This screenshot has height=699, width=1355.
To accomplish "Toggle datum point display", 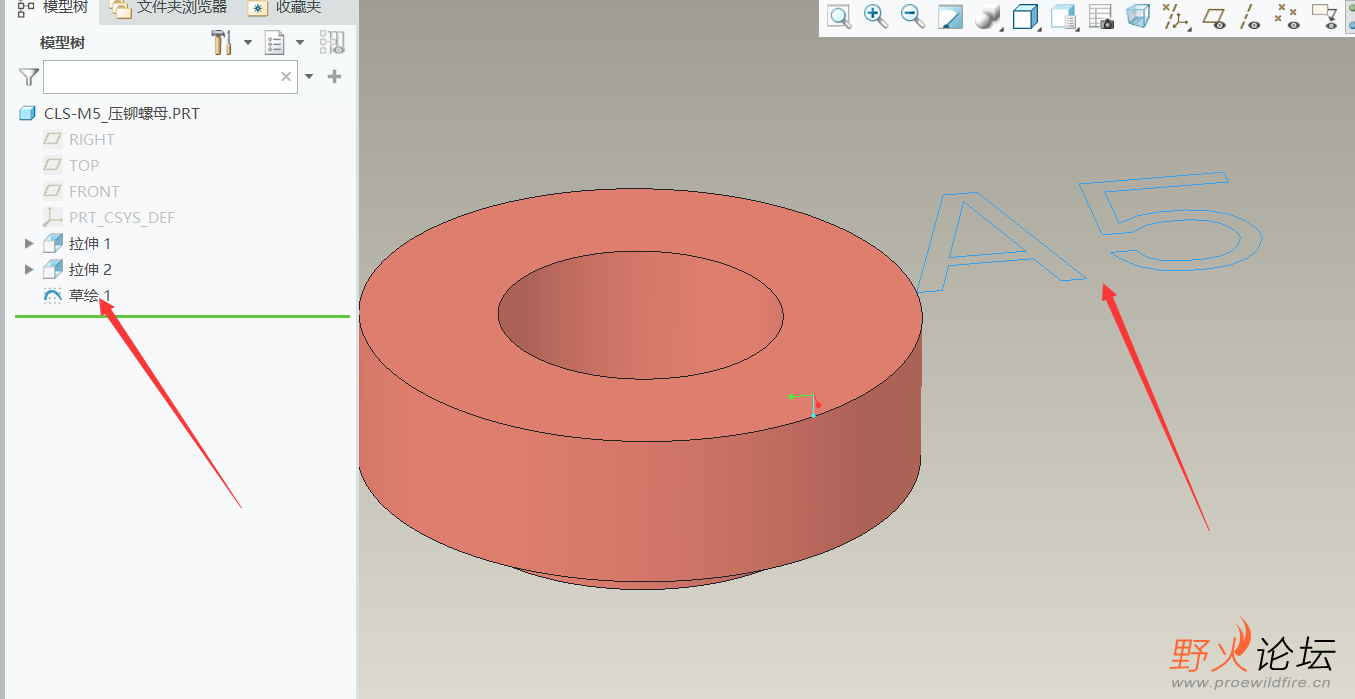I will pos(1287,17).
